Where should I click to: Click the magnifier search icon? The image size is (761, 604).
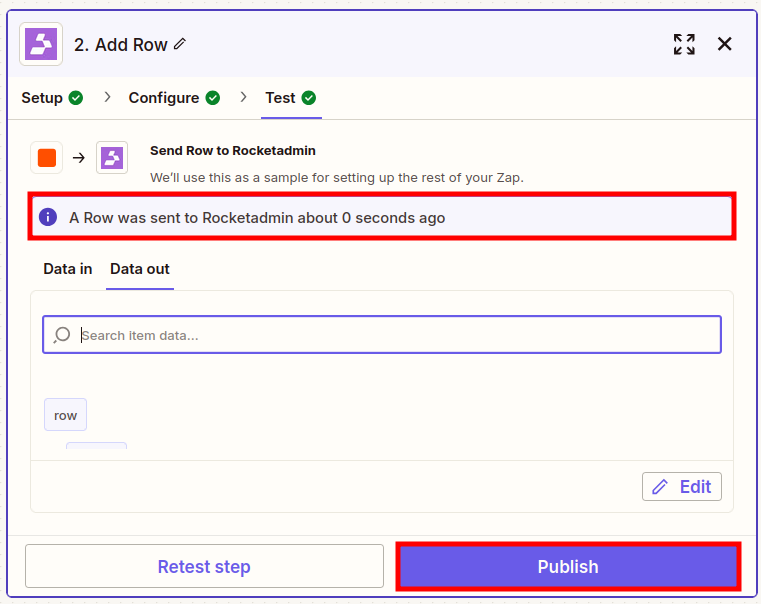point(62,335)
